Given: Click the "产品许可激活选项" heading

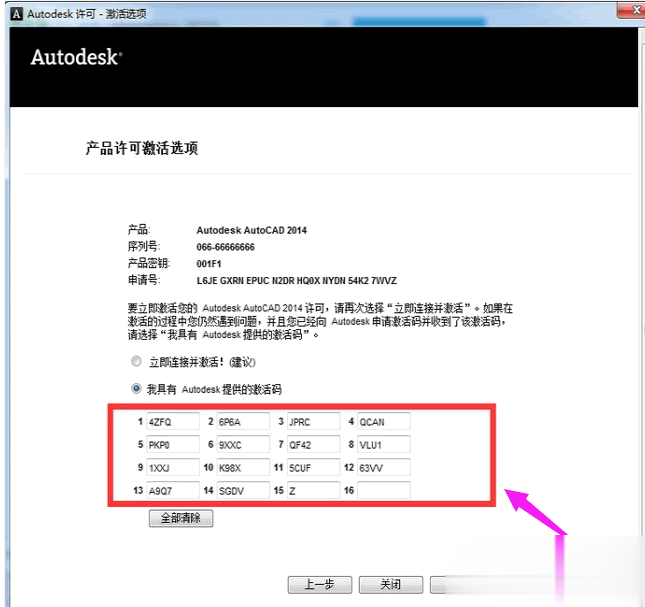Looking at the screenshot, I should (142, 148).
